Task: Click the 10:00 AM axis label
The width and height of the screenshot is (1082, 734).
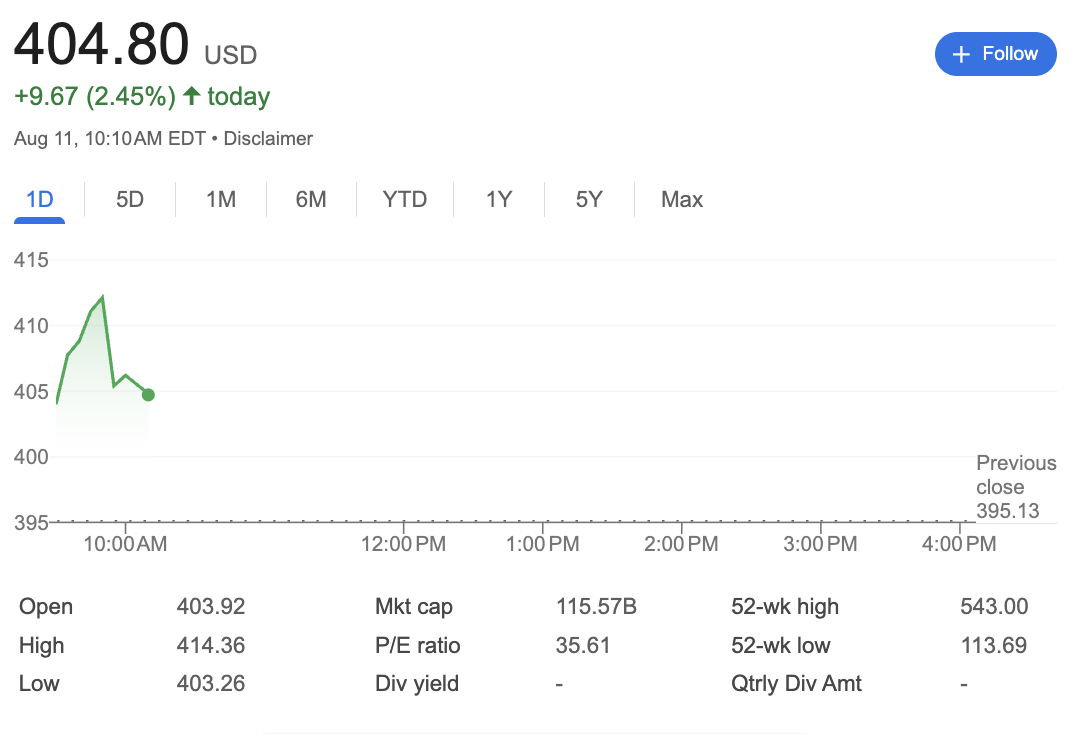Action: [126, 544]
